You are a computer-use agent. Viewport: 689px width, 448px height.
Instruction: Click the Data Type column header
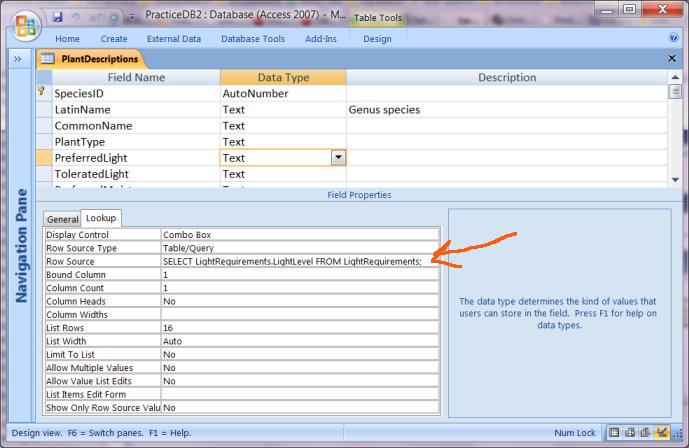coord(283,77)
